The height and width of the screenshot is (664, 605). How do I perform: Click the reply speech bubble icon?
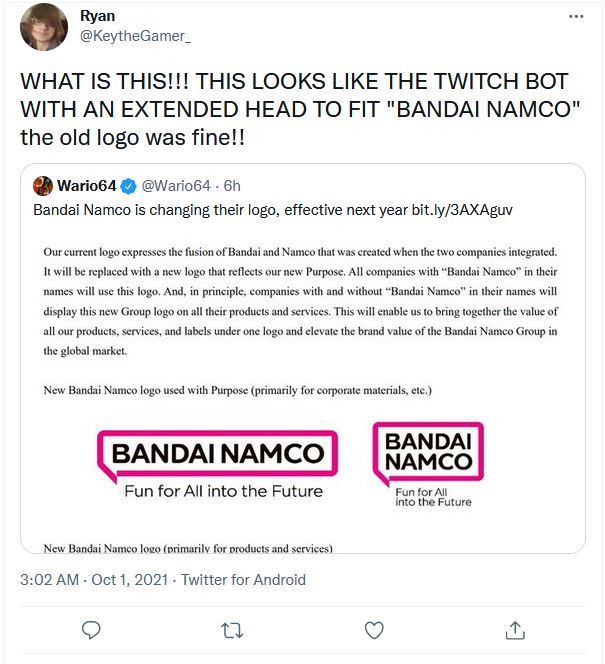(x=91, y=629)
